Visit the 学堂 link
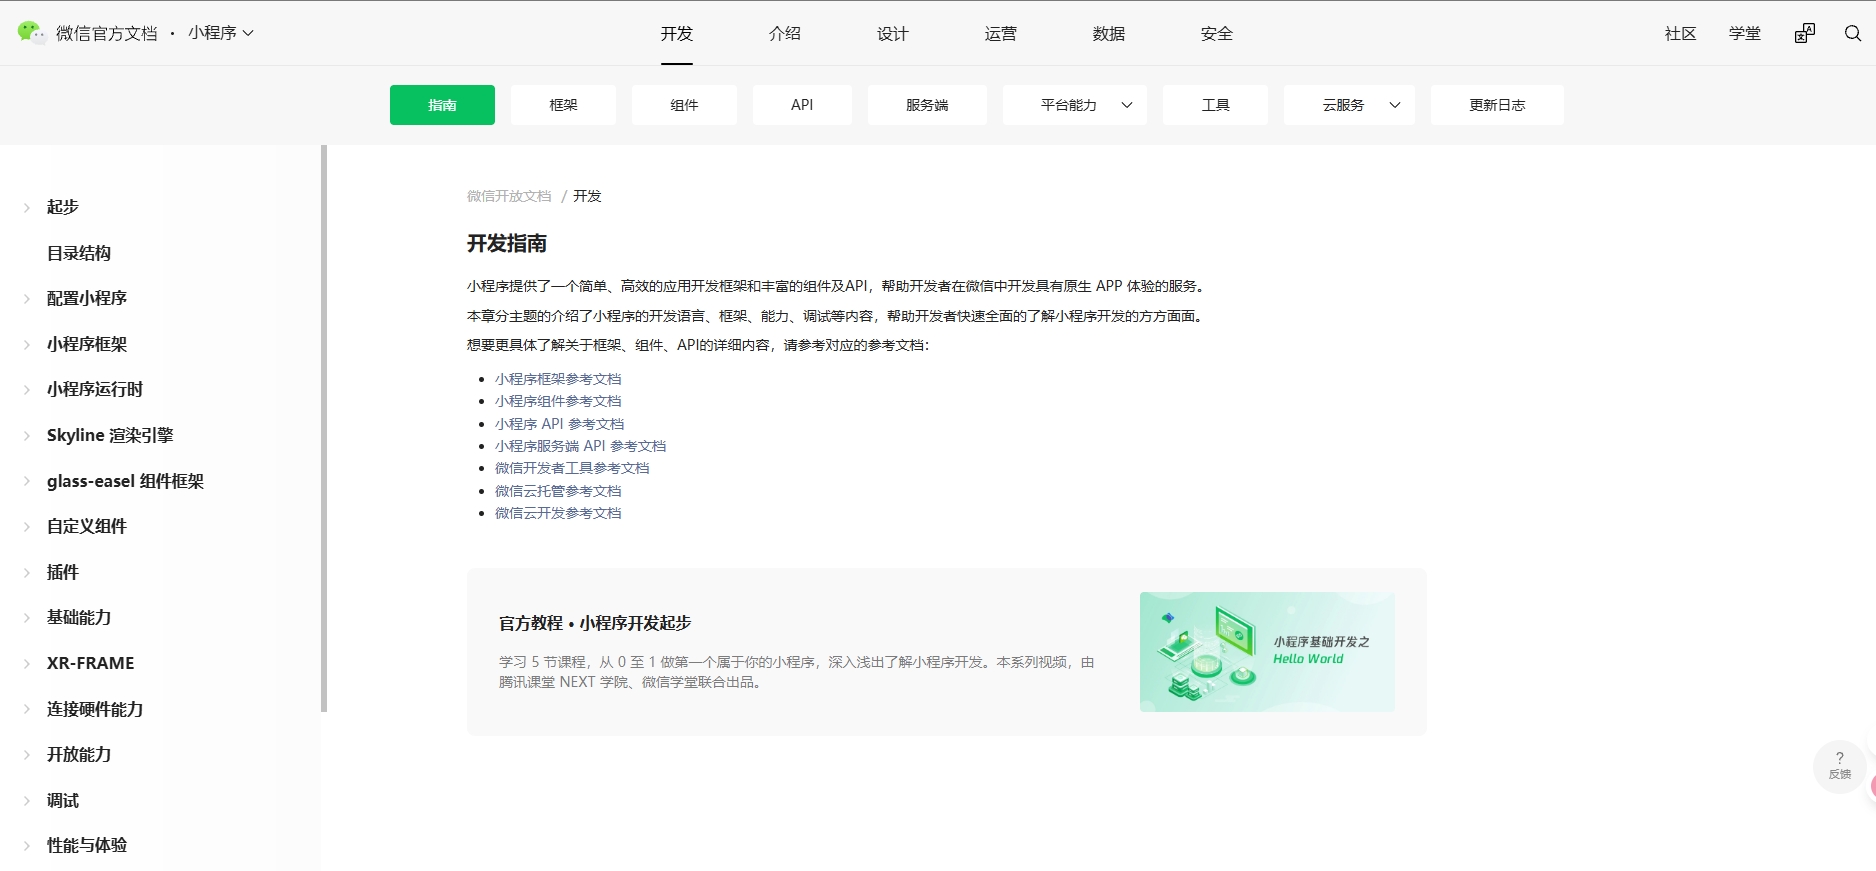This screenshot has height=871, width=1876. click(x=1744, y=34)
